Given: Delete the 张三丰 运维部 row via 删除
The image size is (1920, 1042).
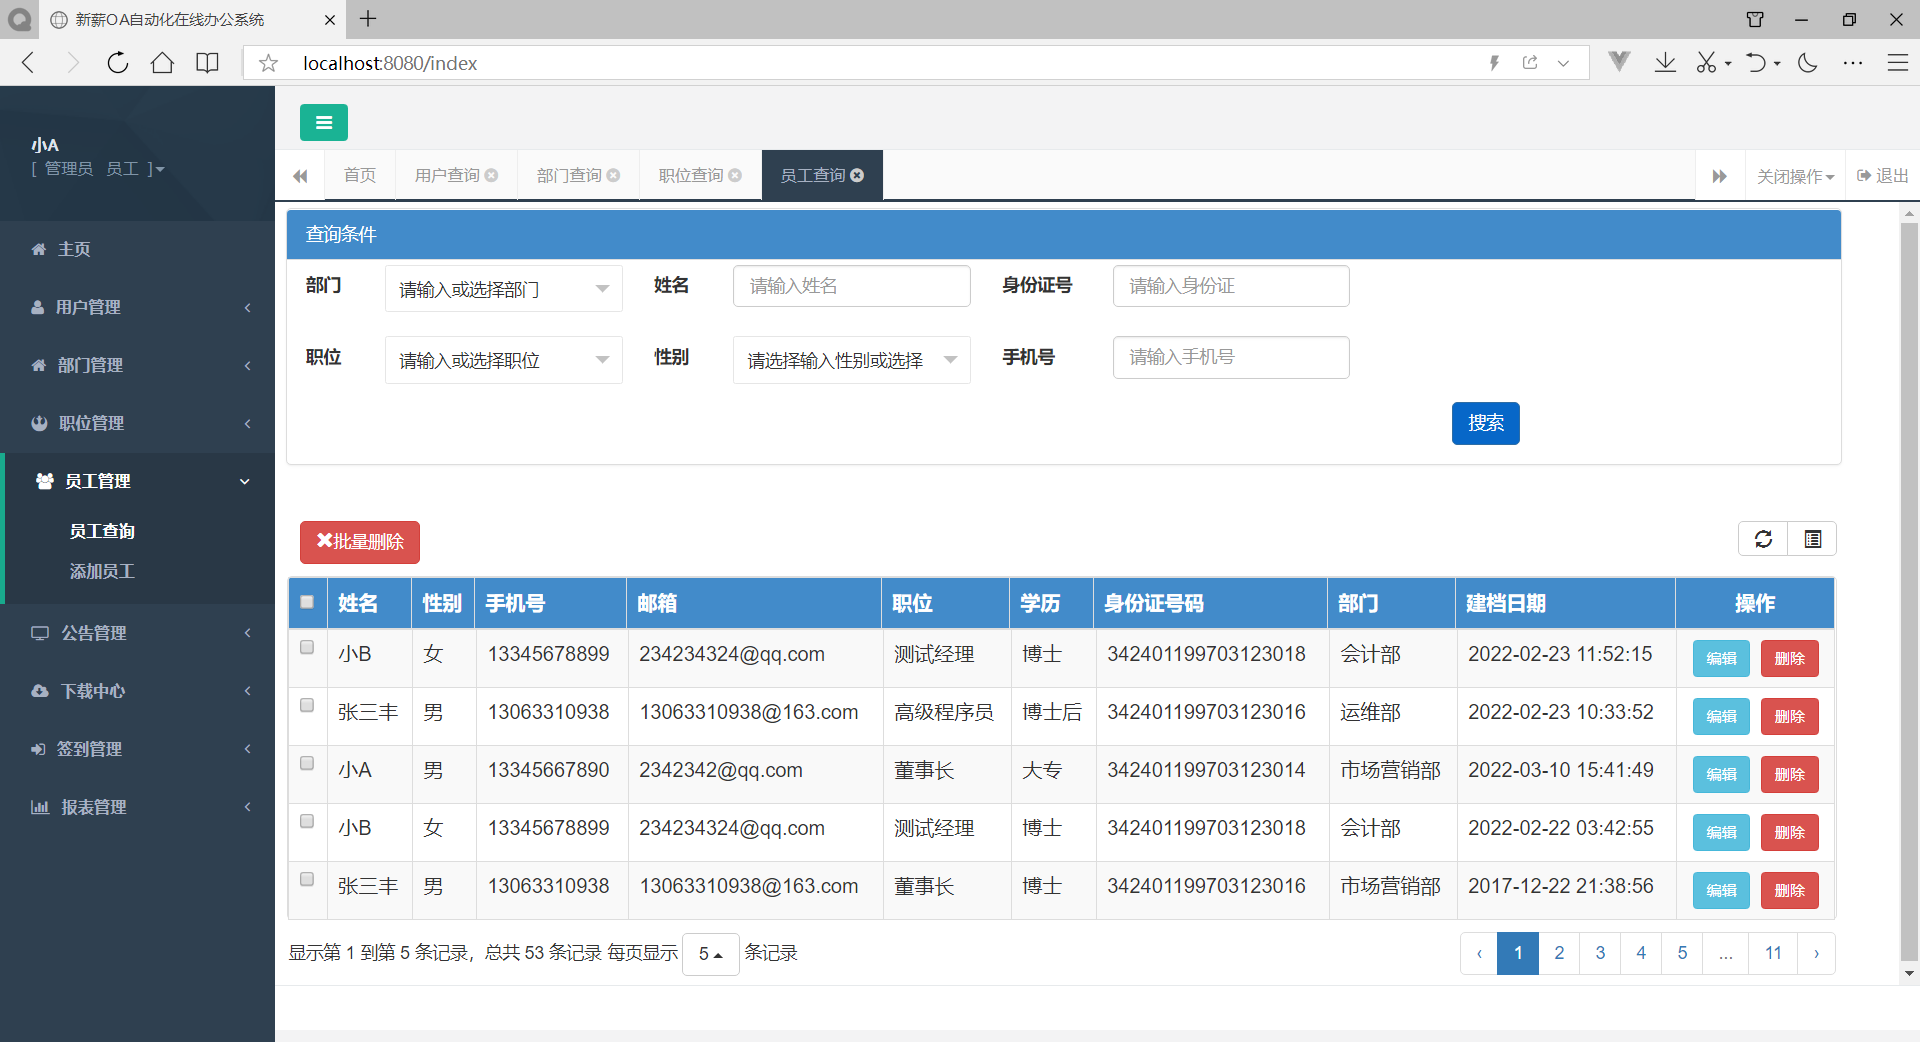Looking at the screenshot, I should tap(1789, 716).
